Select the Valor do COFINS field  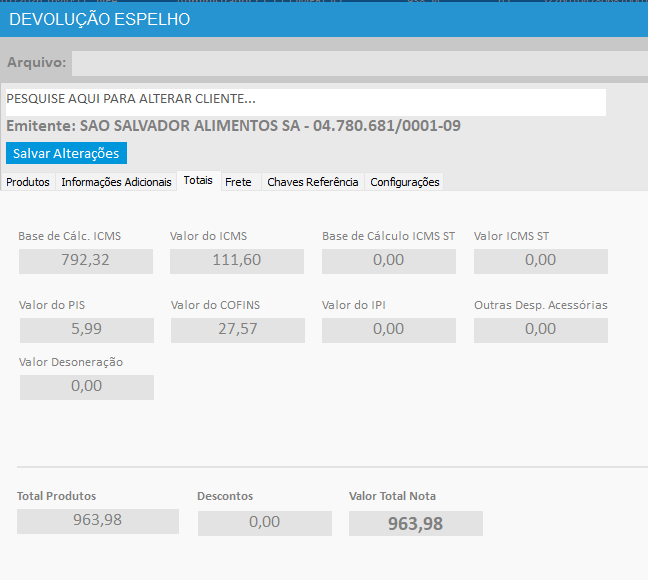click(x=237, y=330)
